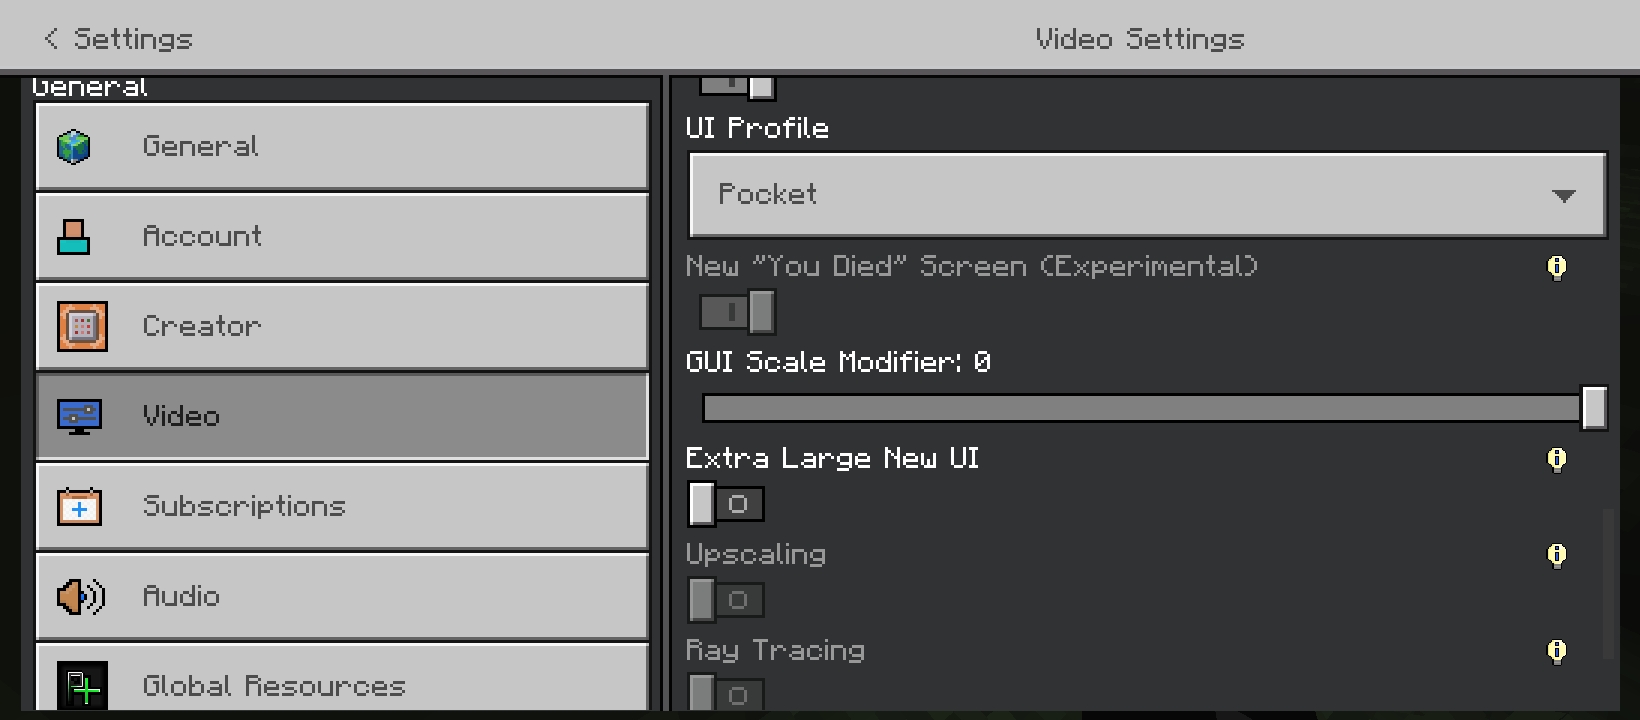The height and width of the screenshot is (720, 1640).
Task: Go back using the Settings button
Action: click(x=118, y=39)
